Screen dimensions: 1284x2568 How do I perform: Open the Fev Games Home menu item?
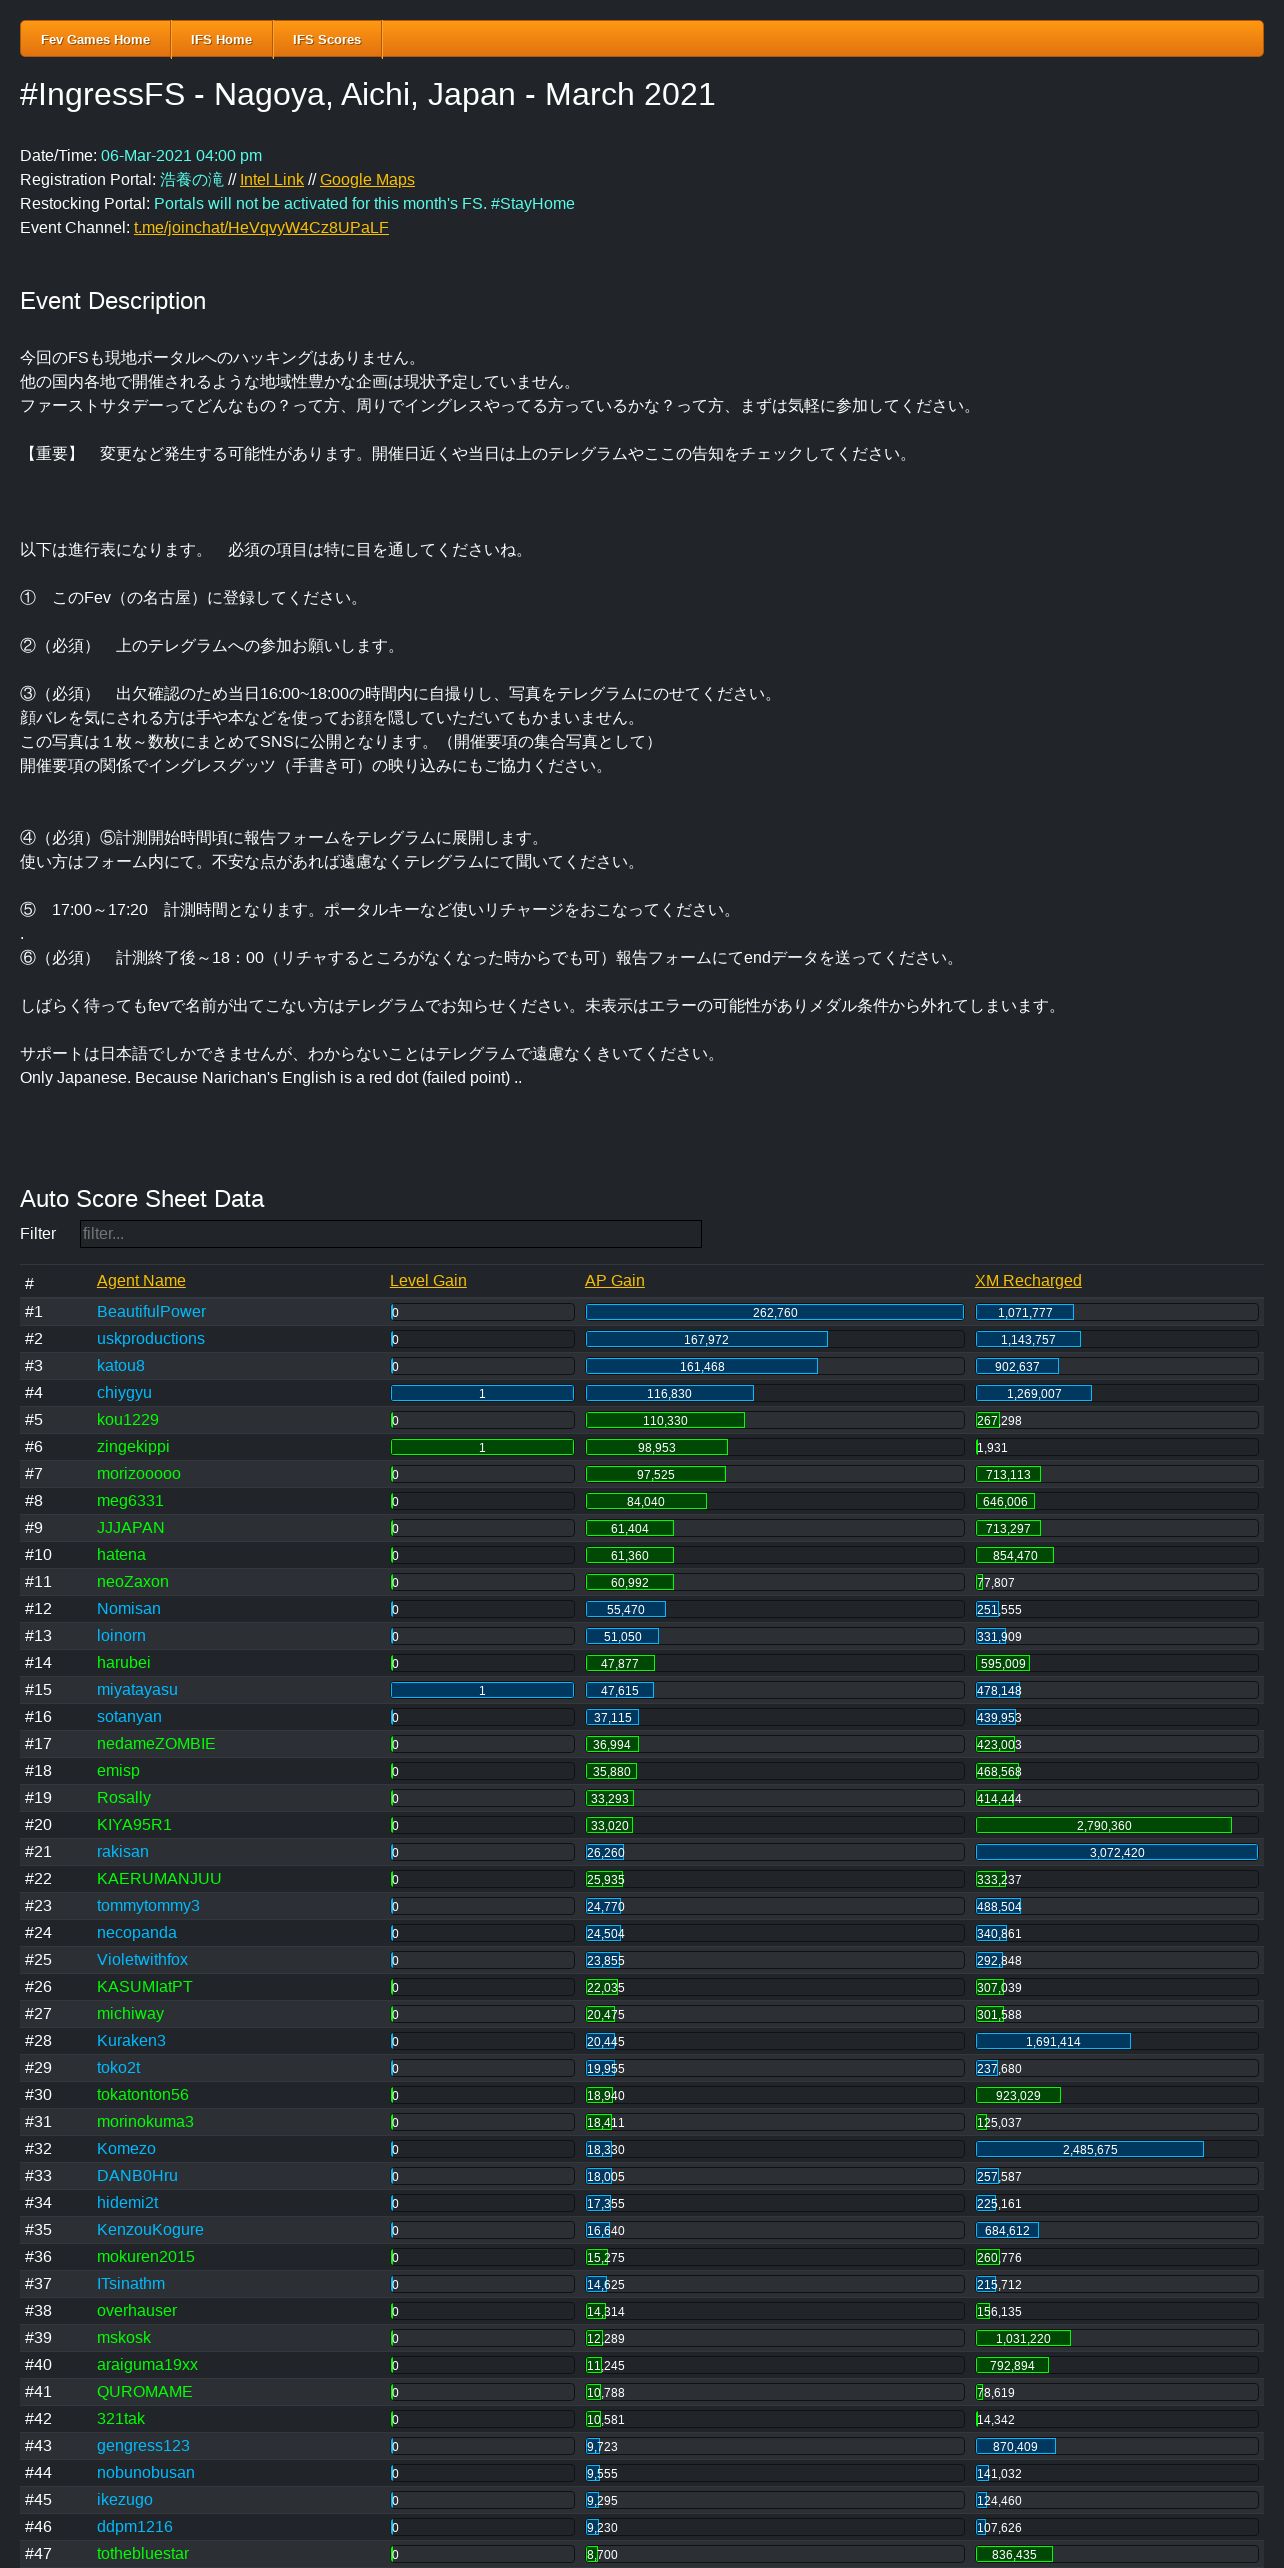[x=95, y=39]
